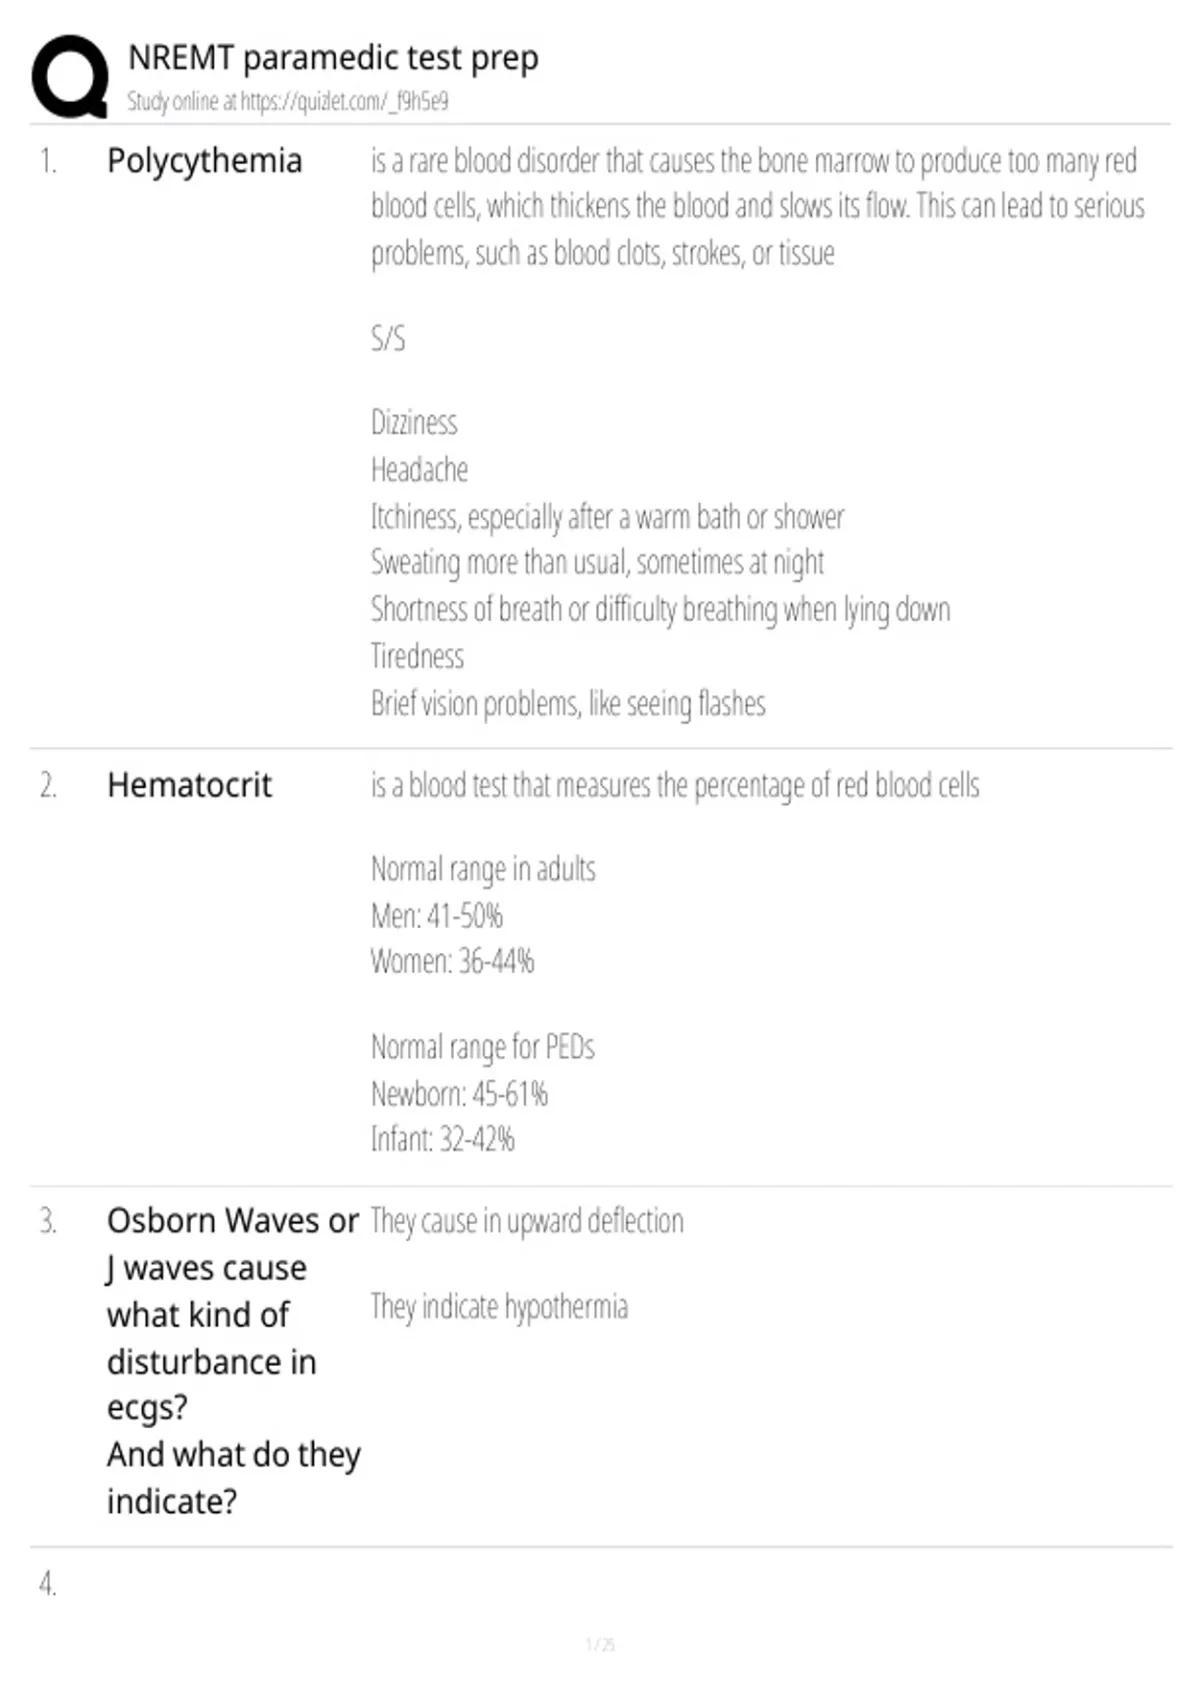Viewport: 1200px width, 1700px height.
Task: Click Men: 41-50% range line
Action: pos(437,915)
